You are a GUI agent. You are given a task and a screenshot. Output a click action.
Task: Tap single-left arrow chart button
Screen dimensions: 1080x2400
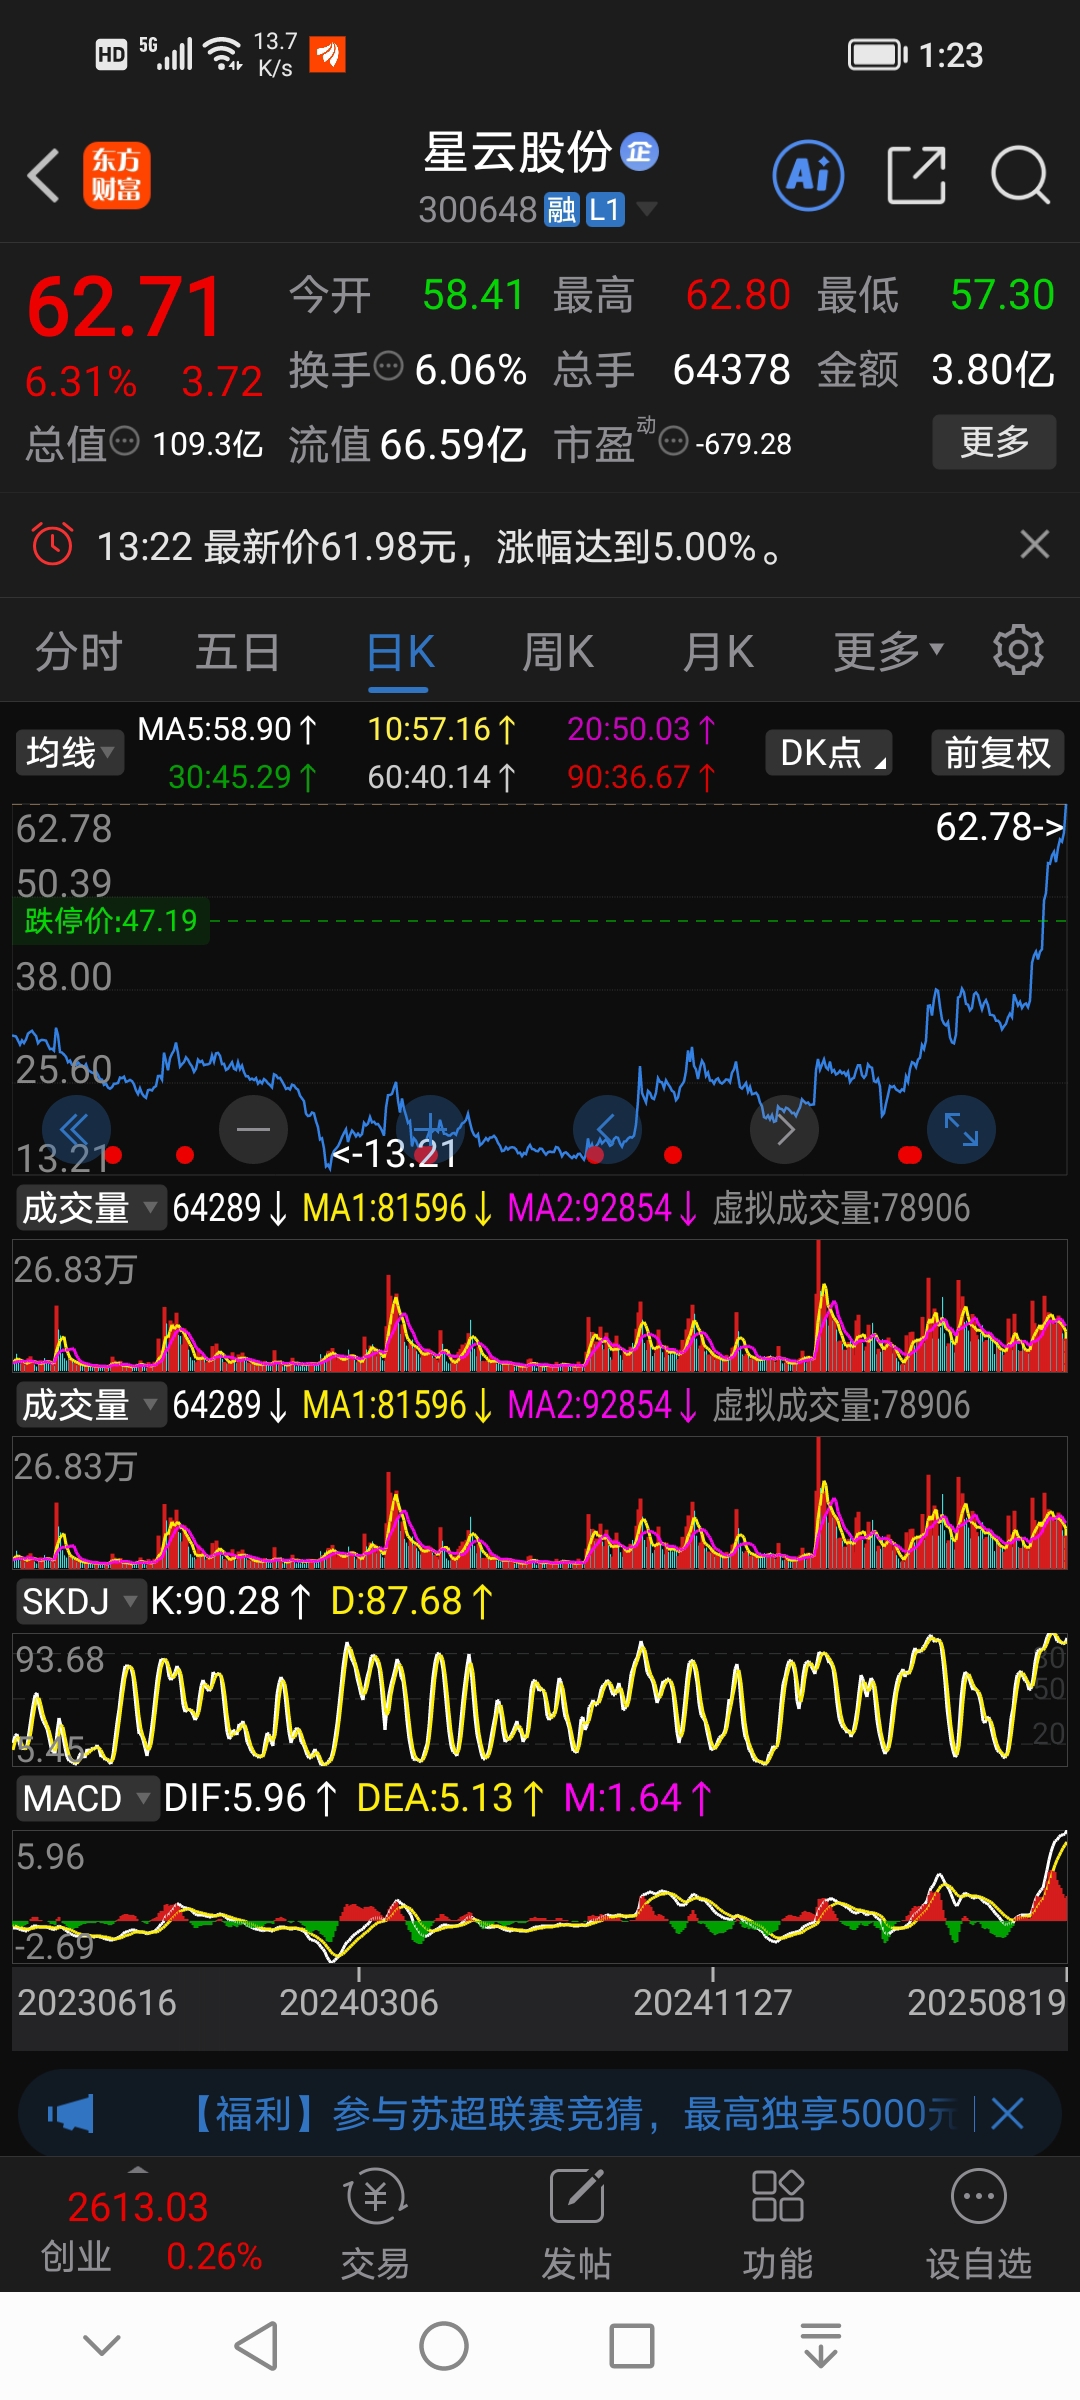coord(607,1130)
